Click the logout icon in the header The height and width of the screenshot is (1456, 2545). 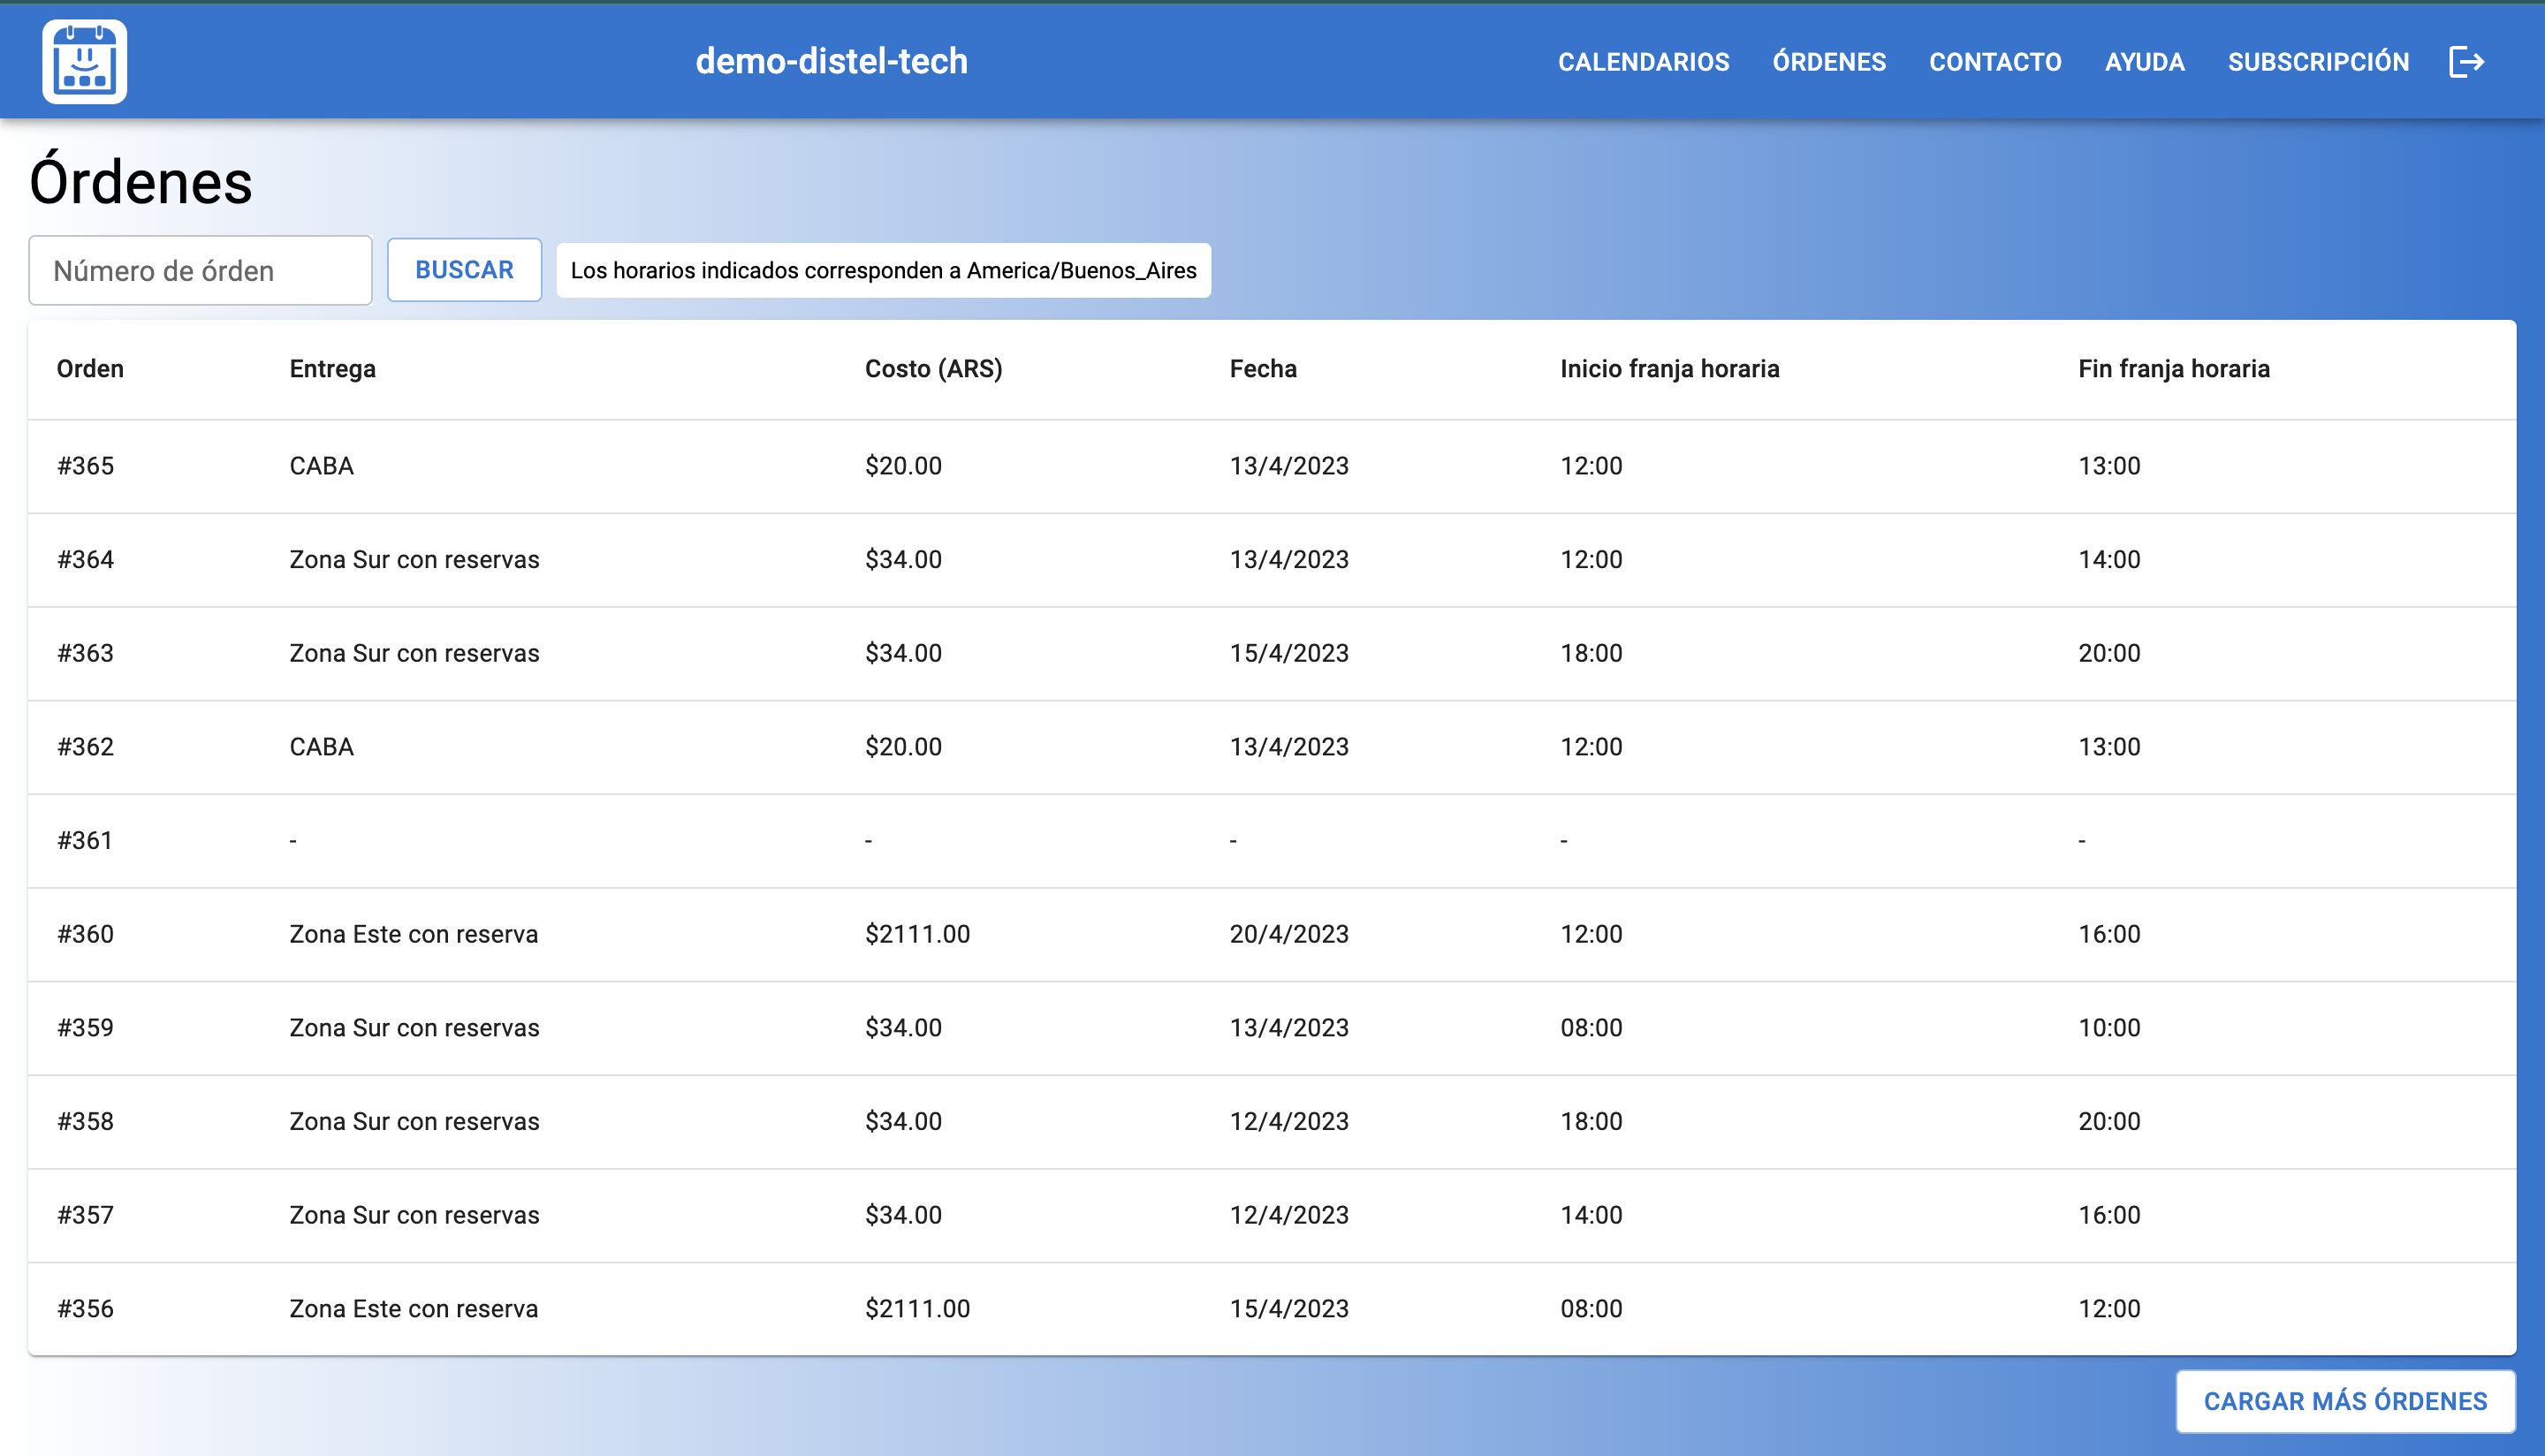[2466, 62]
